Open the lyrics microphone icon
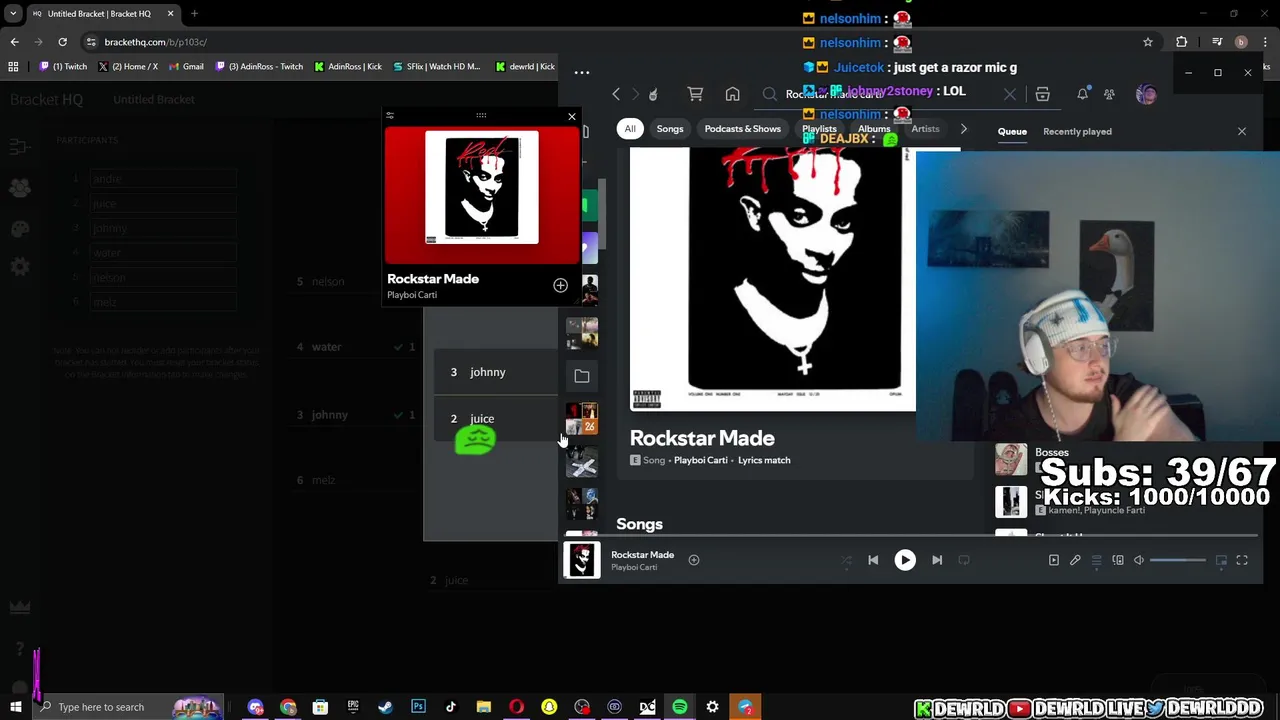This screenshot has width=1280, height=720. [1075, 560]
